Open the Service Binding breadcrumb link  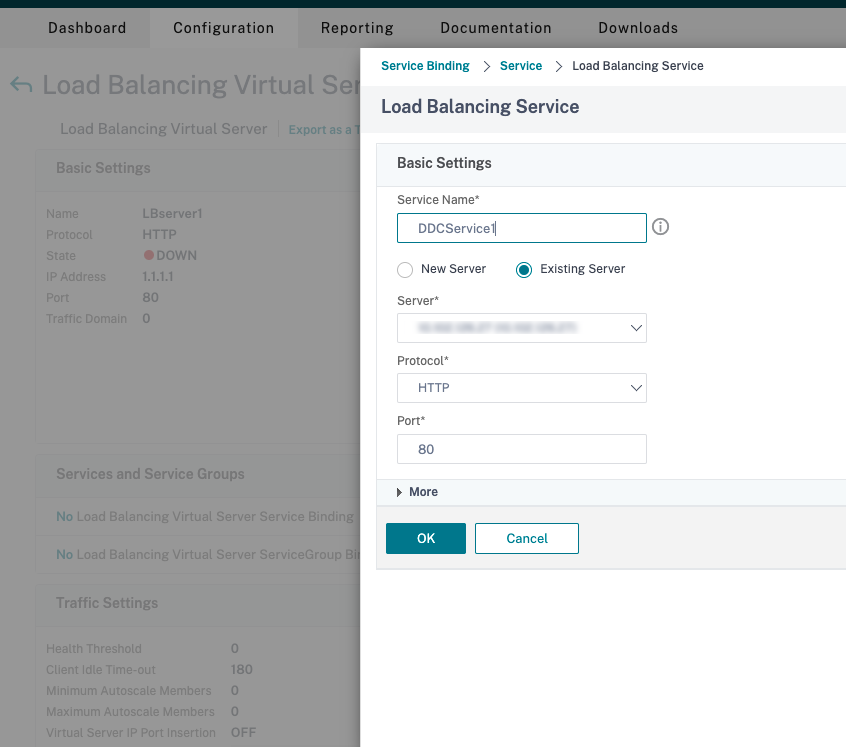click(424, 65)
